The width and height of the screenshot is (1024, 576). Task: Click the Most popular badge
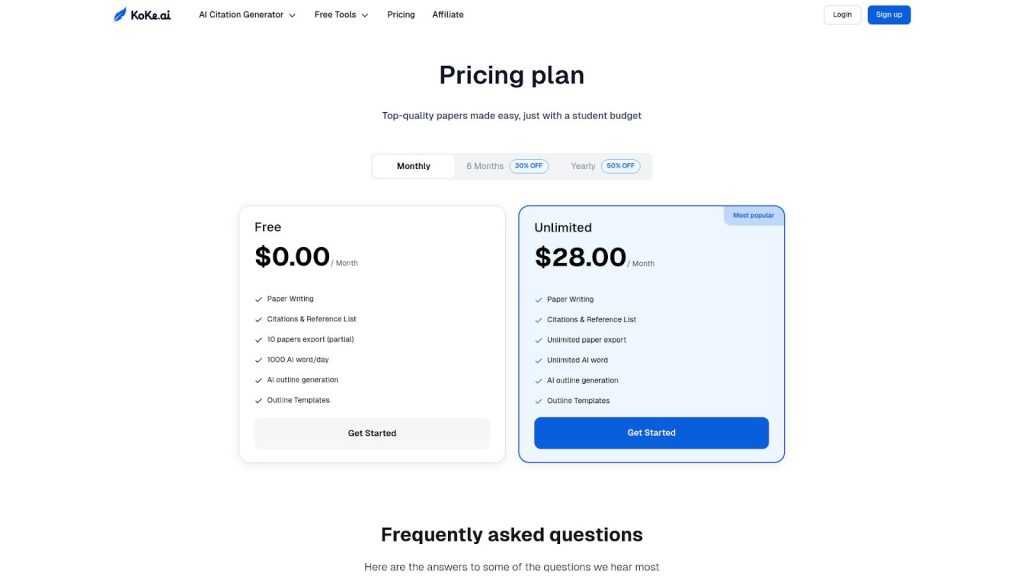[x=753, y=215]
